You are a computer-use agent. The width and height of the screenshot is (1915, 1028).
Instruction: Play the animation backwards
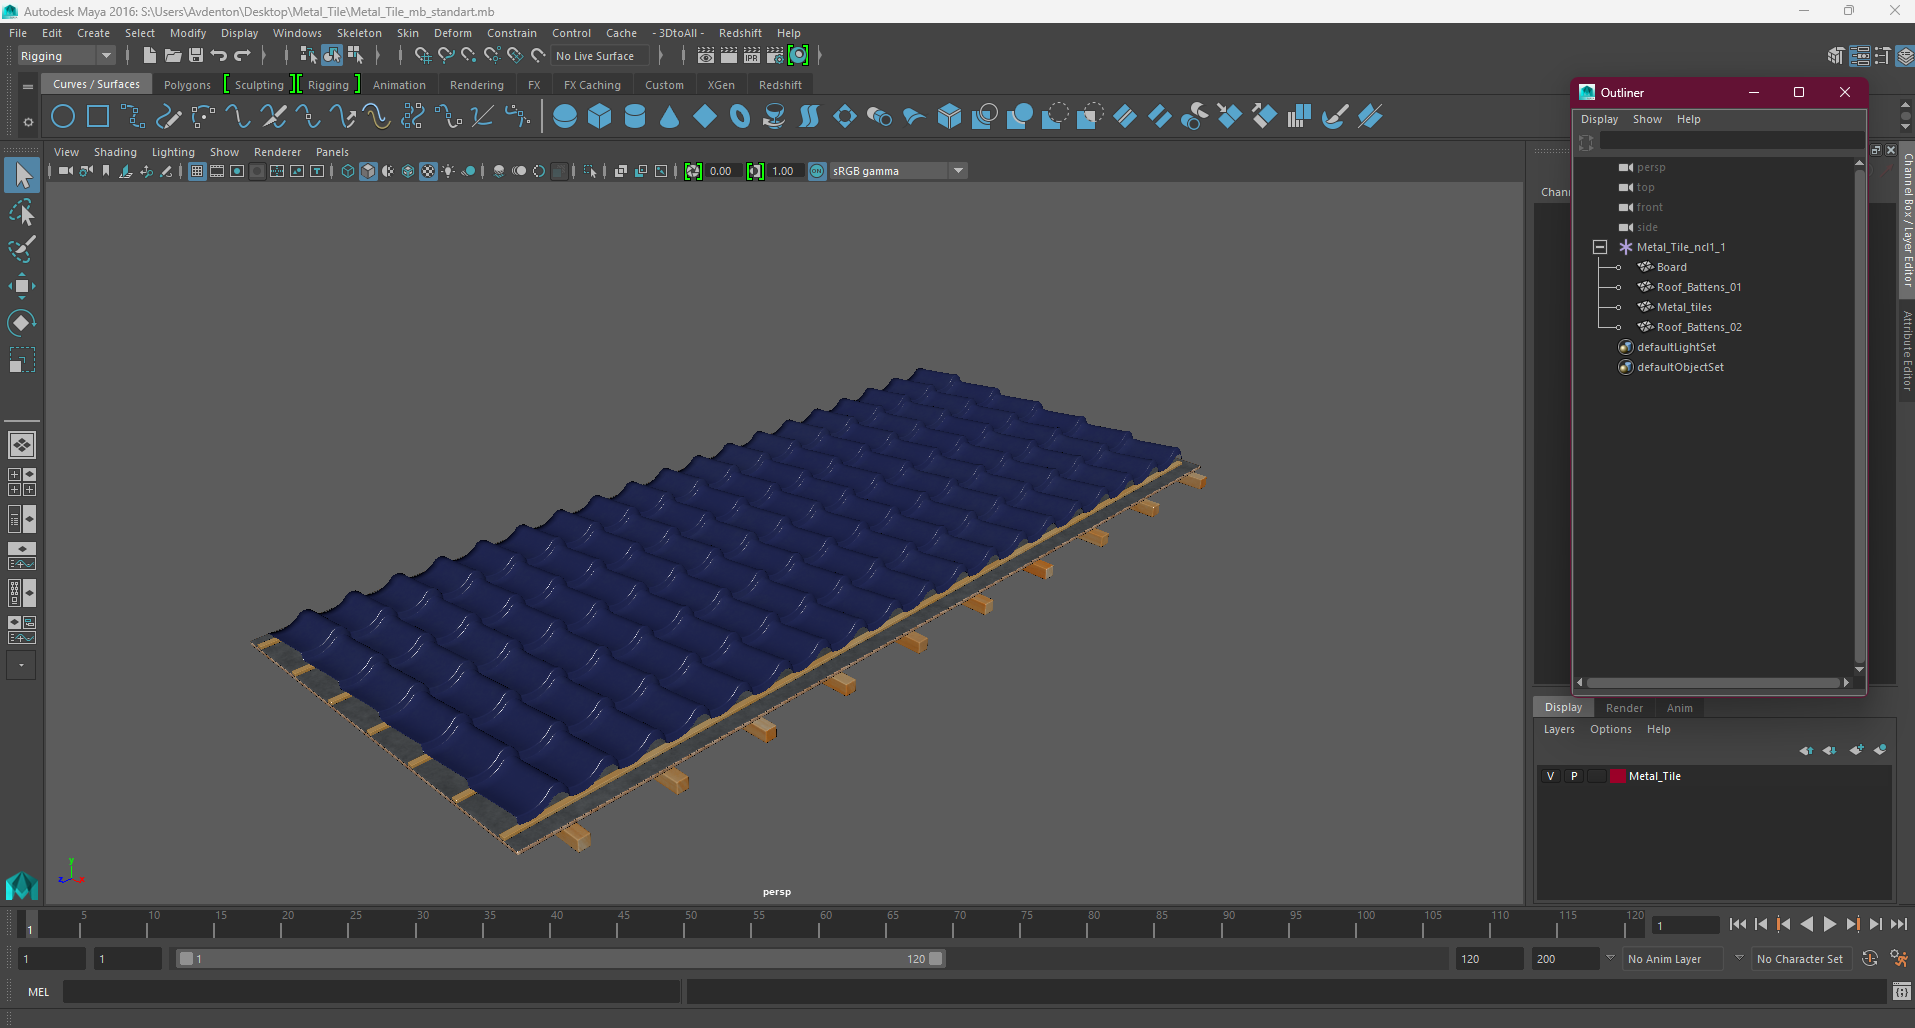(1806, 925)
